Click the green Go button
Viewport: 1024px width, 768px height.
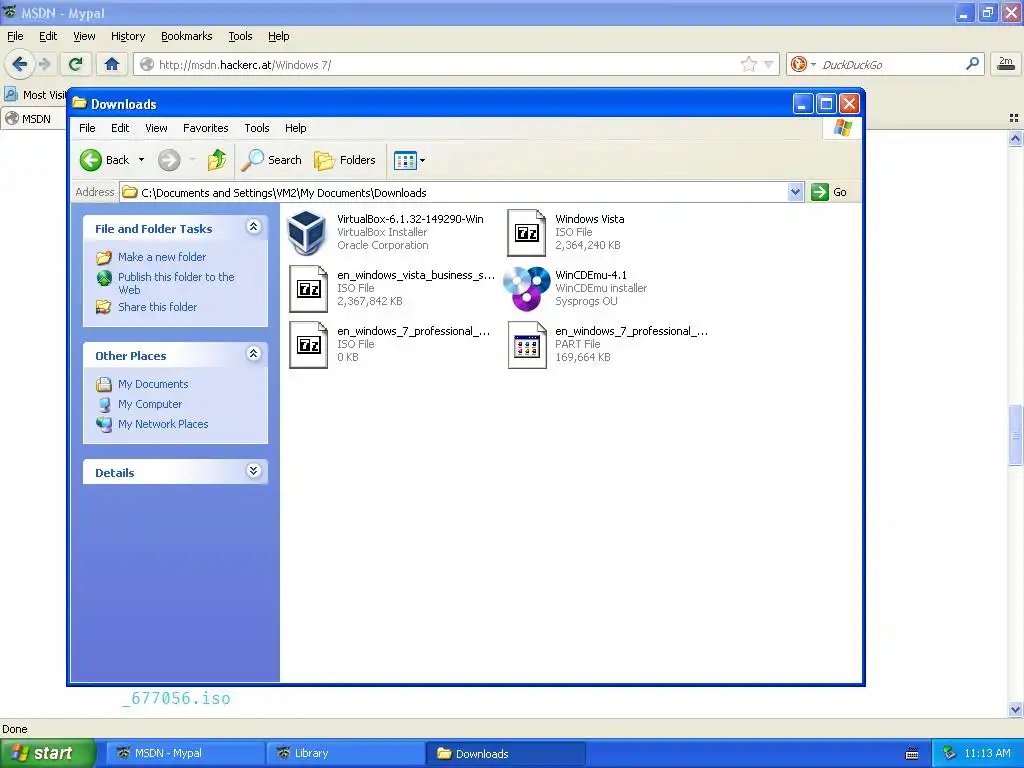tap(829, 192)
